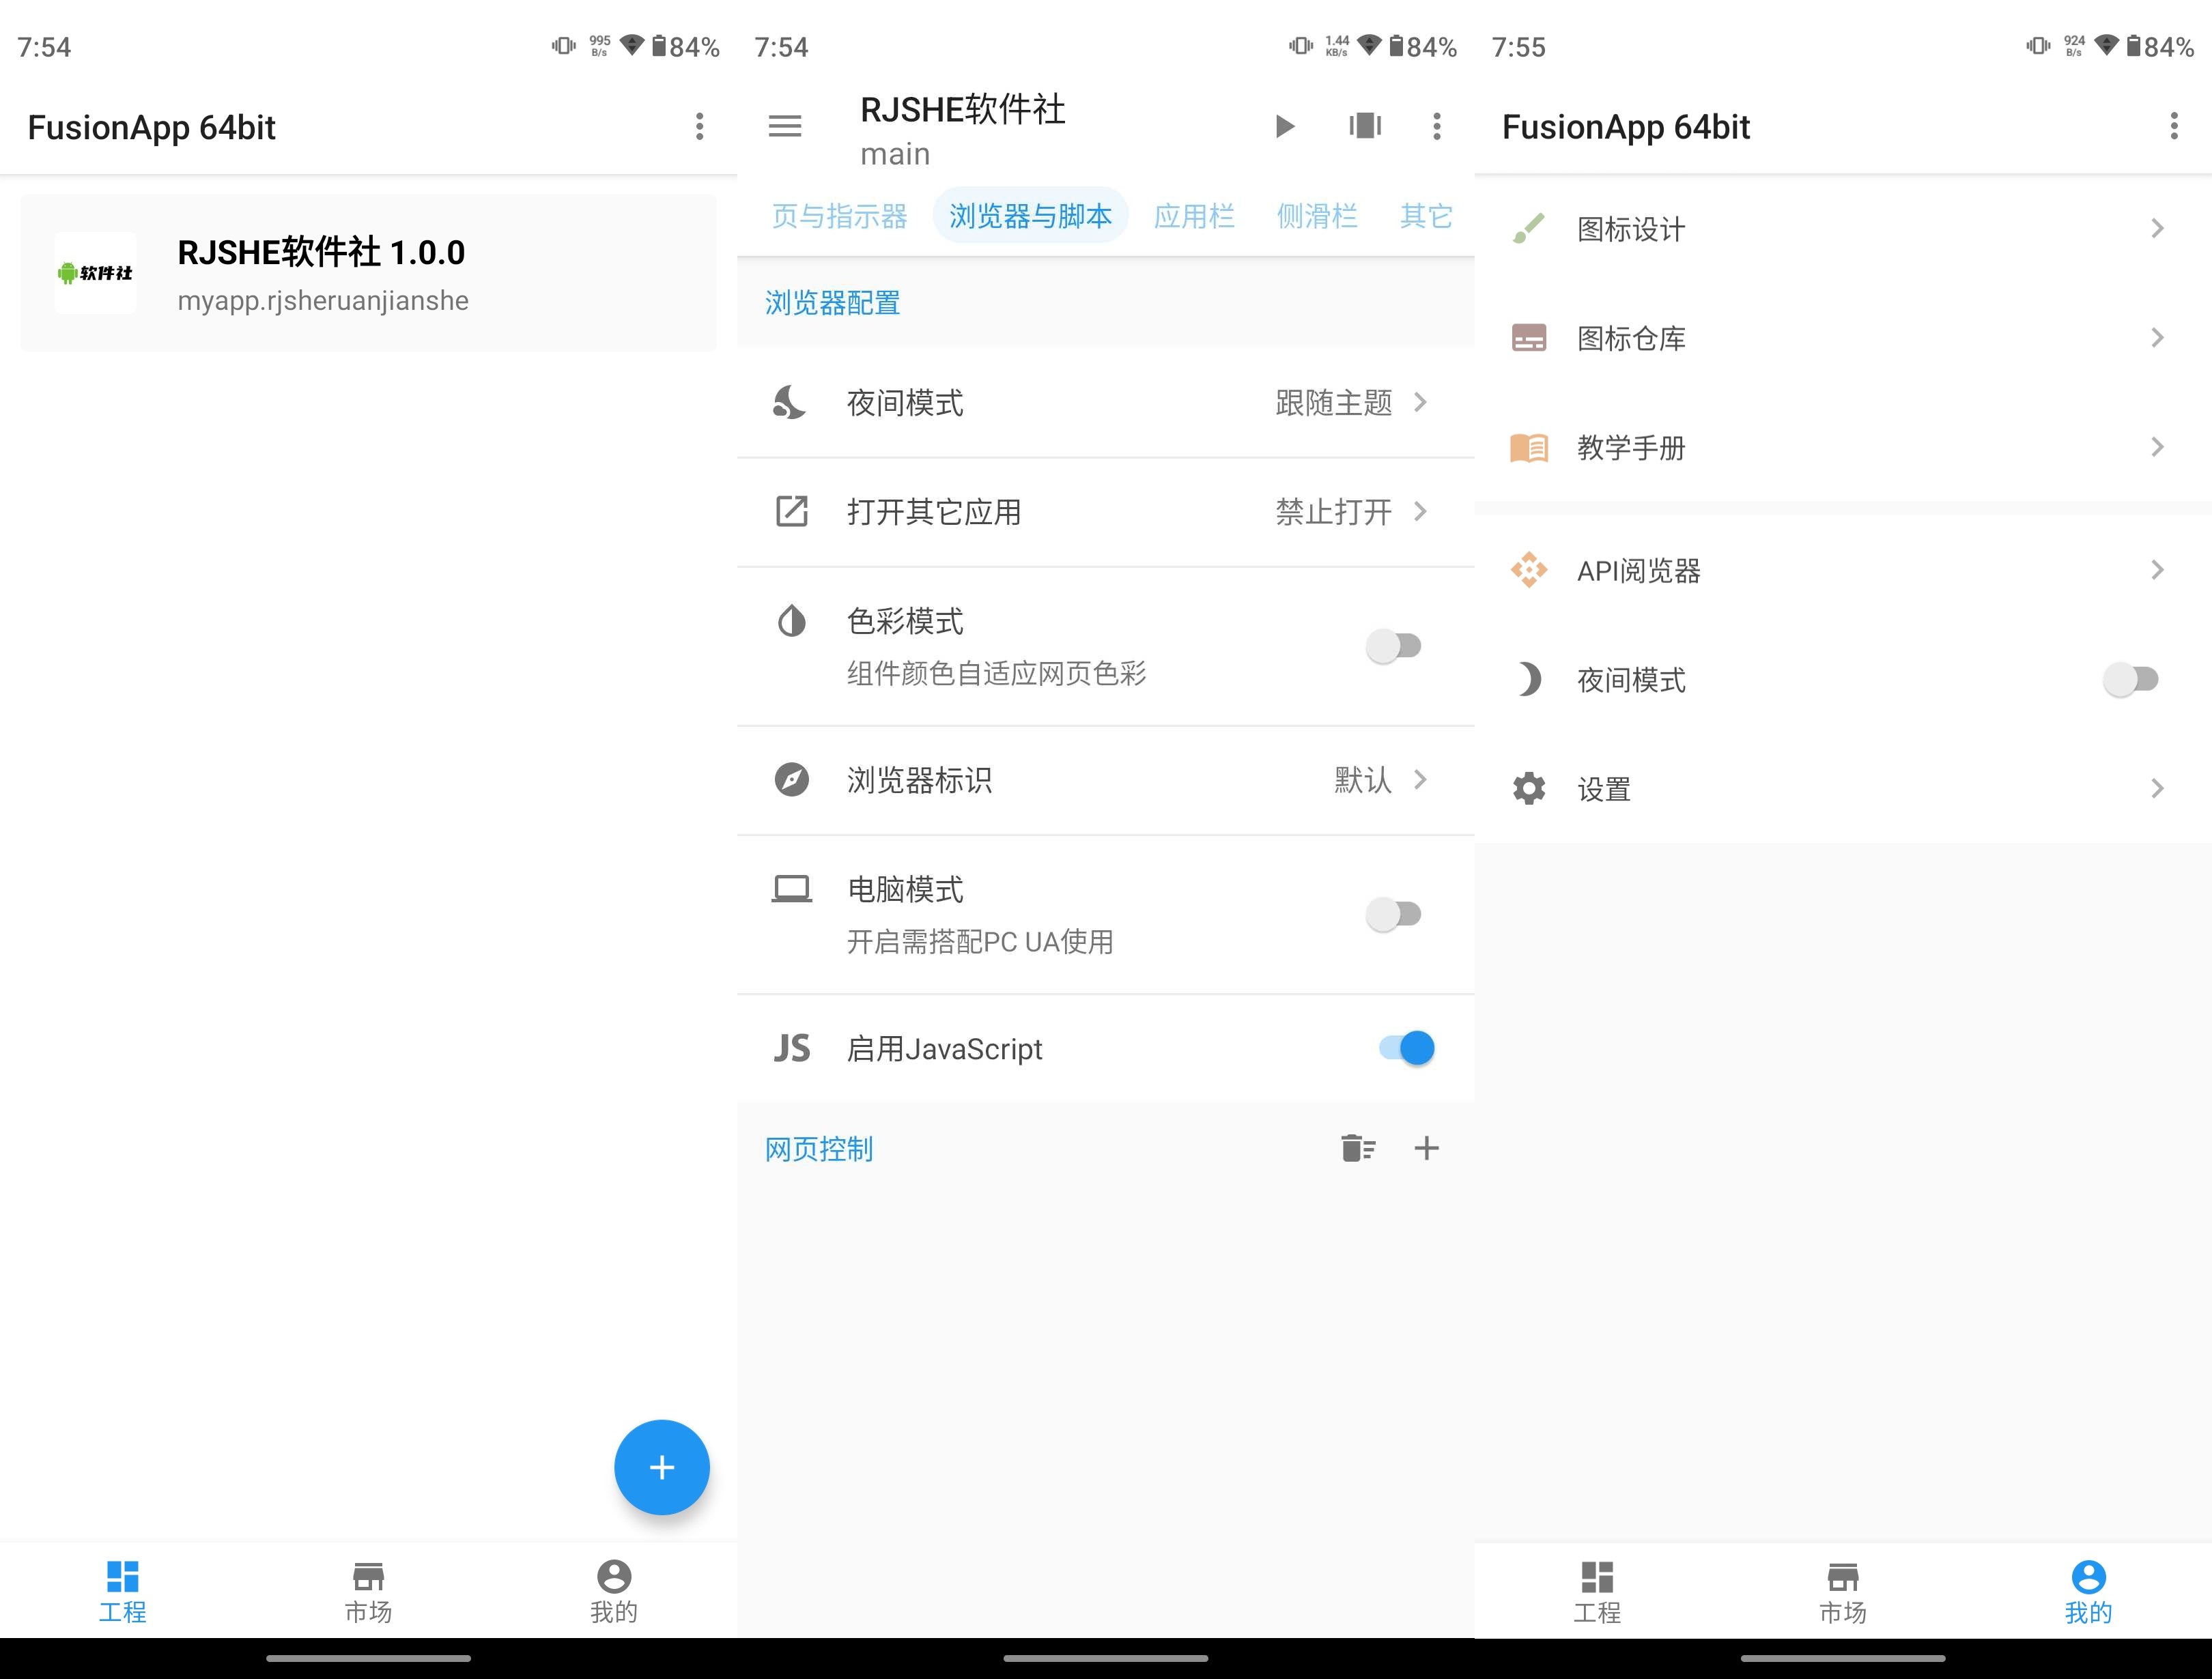2212x1679 pixels.
Task: Select 我的 tab in left screen bottom bar
Action: [x=614, y=1591]
